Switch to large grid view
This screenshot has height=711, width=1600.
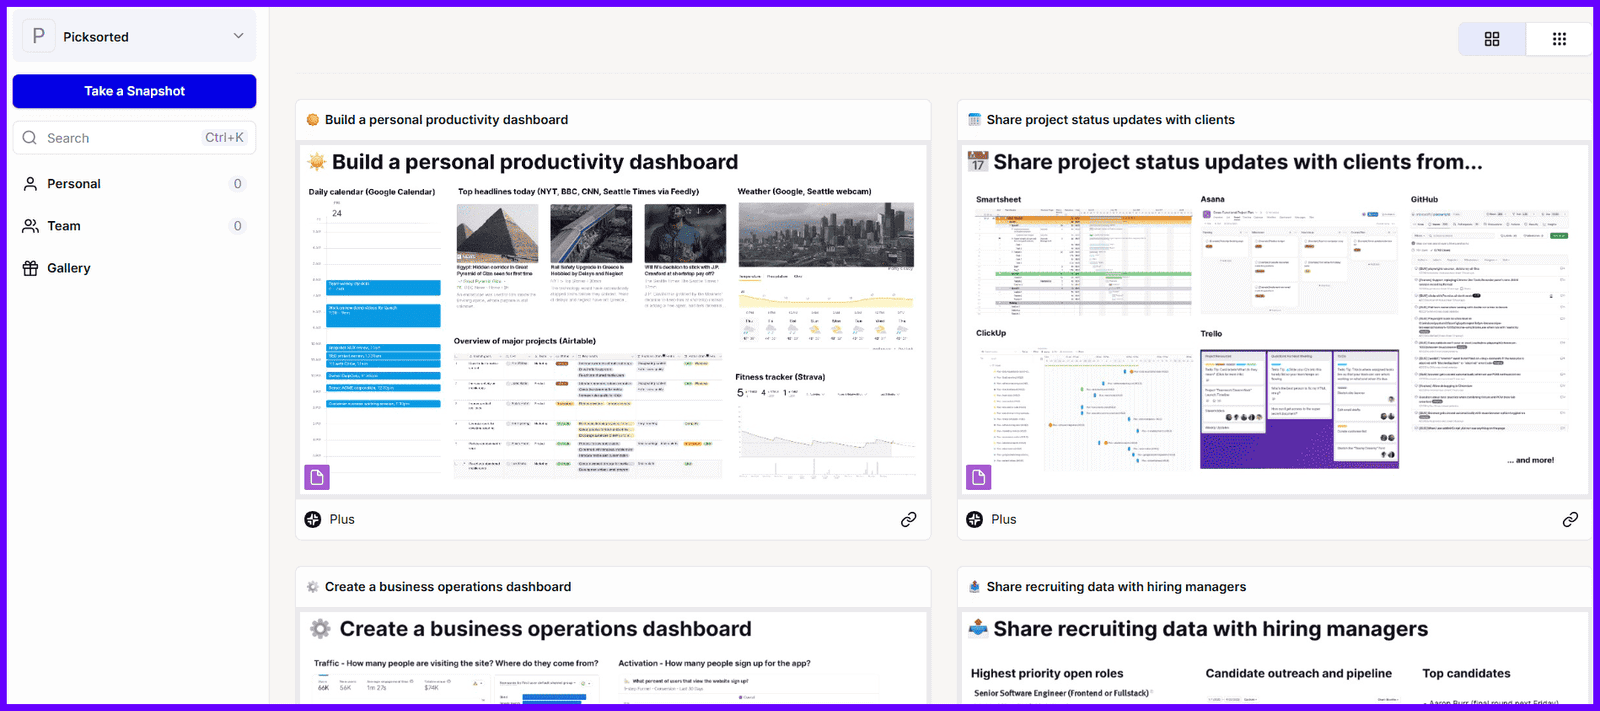tap(1491, 39)
